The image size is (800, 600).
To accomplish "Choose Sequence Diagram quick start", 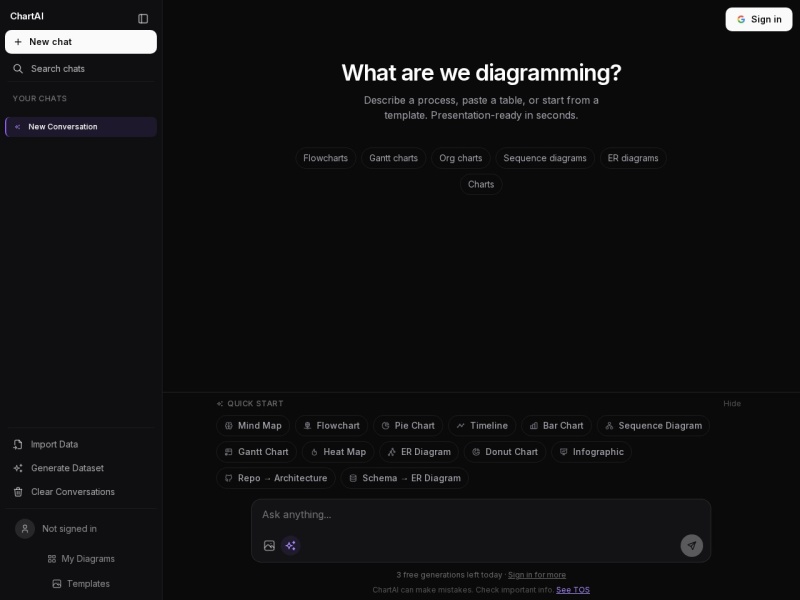I will click(x=654, y=426).
